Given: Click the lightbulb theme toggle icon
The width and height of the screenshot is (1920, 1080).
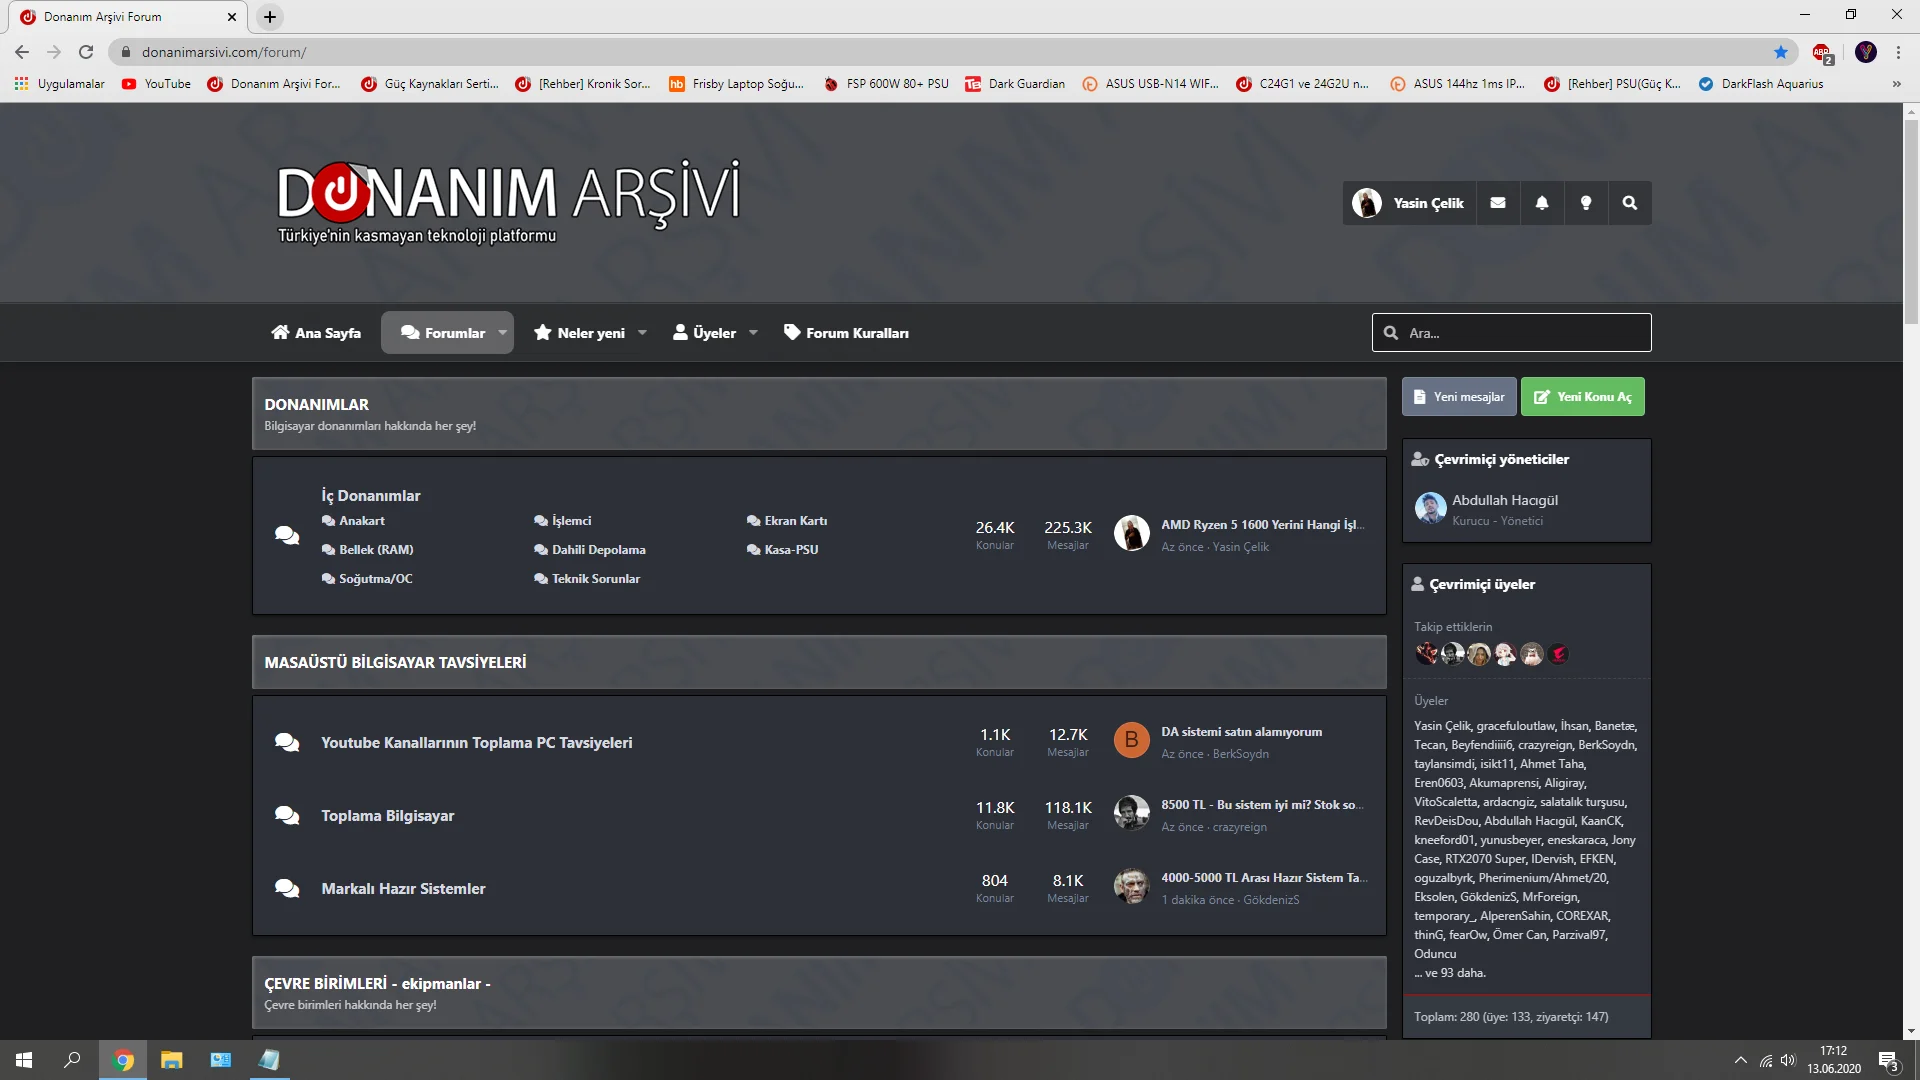Looking at the screenshot, I should [x=1585, y=203].
